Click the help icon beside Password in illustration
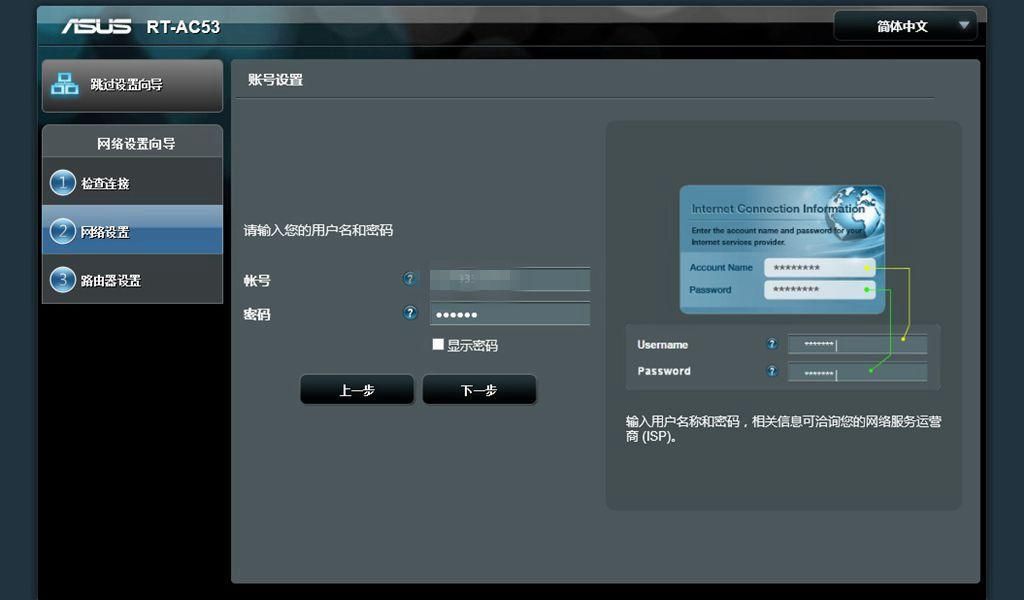The width and height of the screenshot is (1024, 600). 772,371
